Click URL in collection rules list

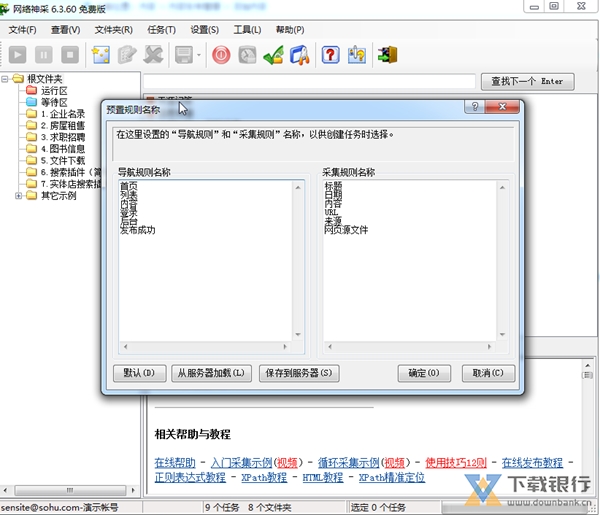click(x=331, y=212)
